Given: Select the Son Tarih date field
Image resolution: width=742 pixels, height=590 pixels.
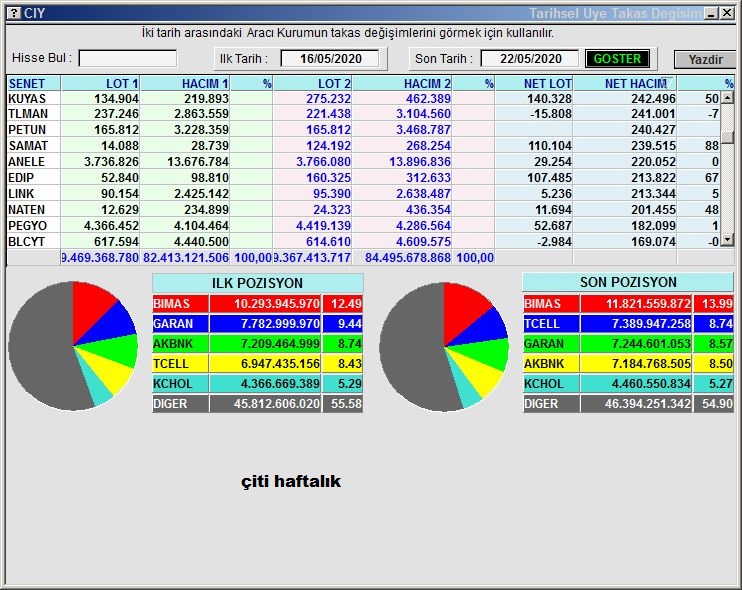Looking at the screenshot, I should 530,59.
